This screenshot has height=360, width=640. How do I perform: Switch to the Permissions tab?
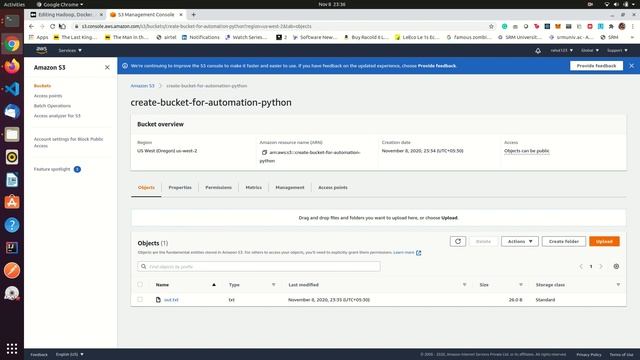pos(218,187)
